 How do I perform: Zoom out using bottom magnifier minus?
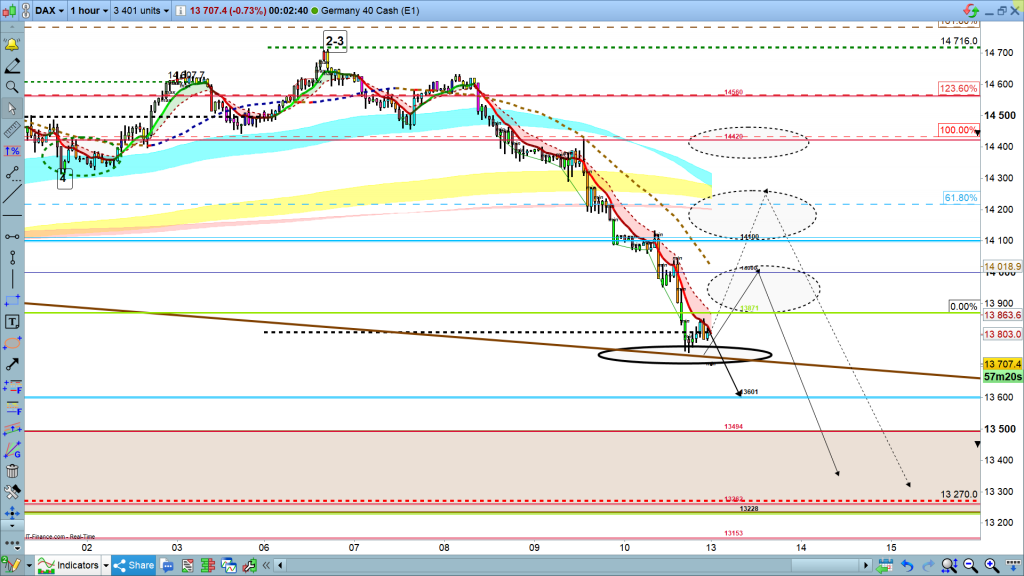[972, 565]
